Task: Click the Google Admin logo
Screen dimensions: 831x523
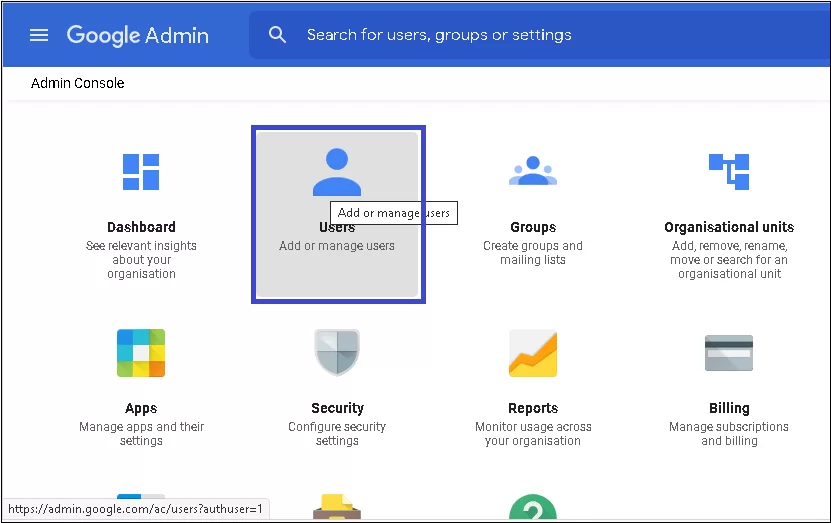Action: (137, 36)
